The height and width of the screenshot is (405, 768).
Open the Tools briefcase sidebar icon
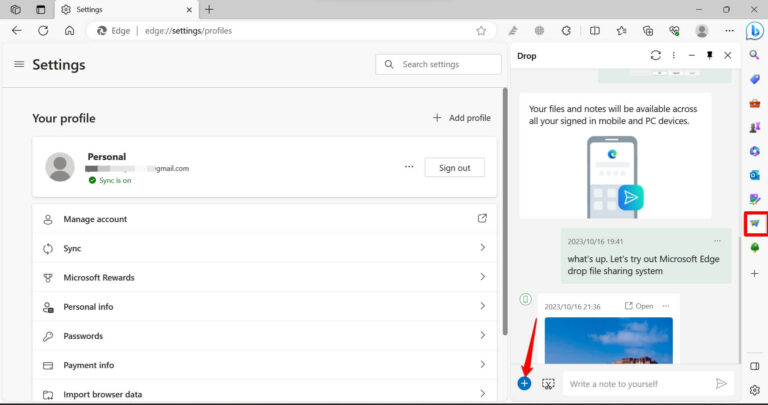755,103
